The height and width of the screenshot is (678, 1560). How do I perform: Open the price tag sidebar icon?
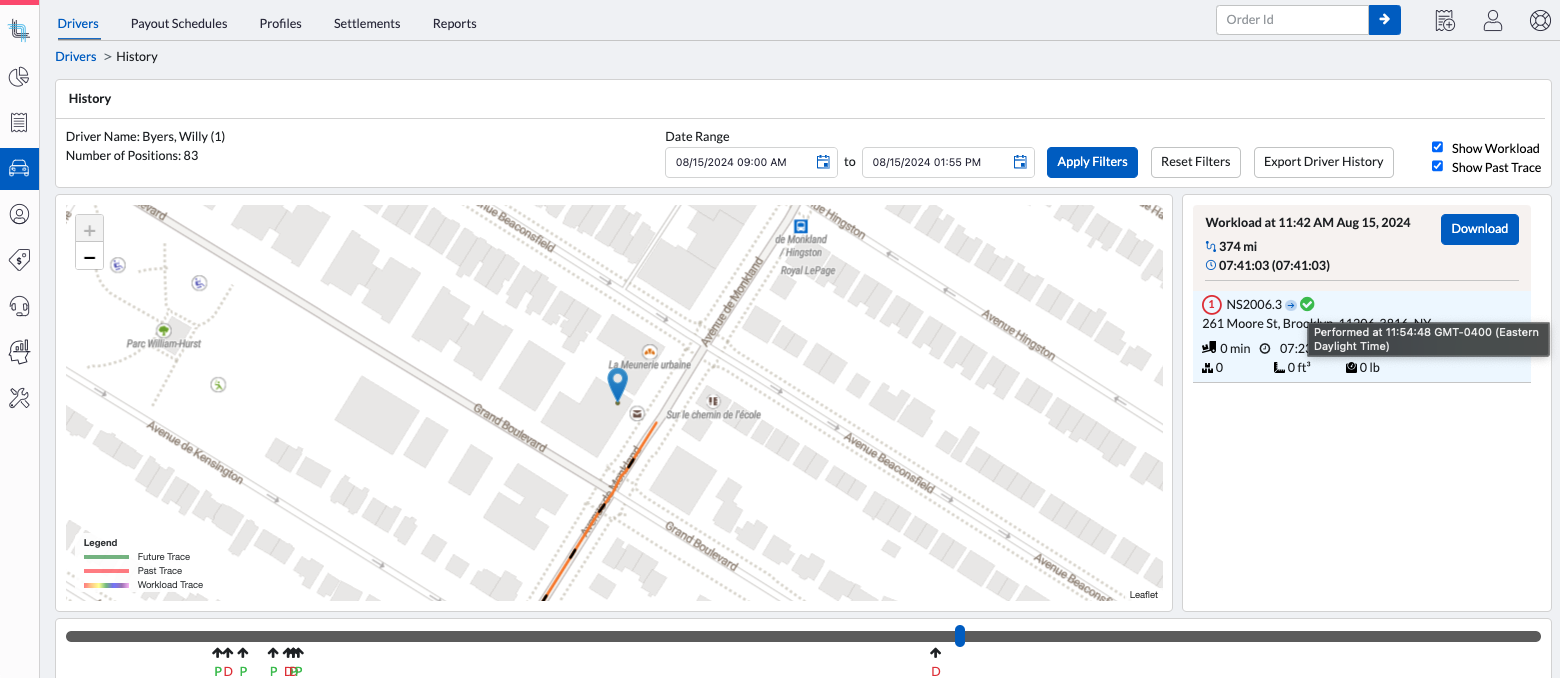point(19,260)
